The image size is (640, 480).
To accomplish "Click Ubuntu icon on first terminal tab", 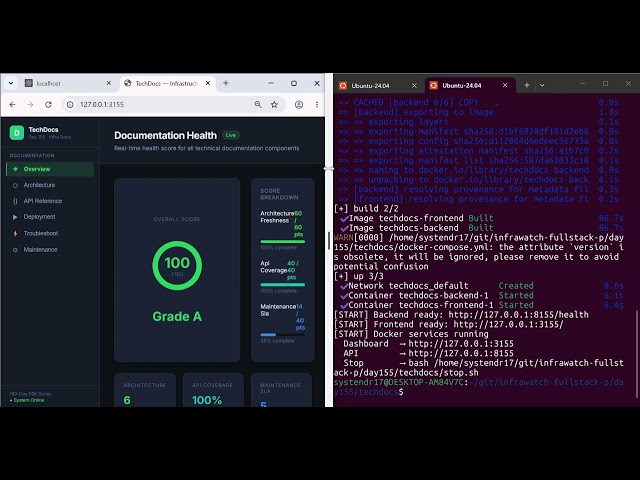I will (x=343, y=86).
